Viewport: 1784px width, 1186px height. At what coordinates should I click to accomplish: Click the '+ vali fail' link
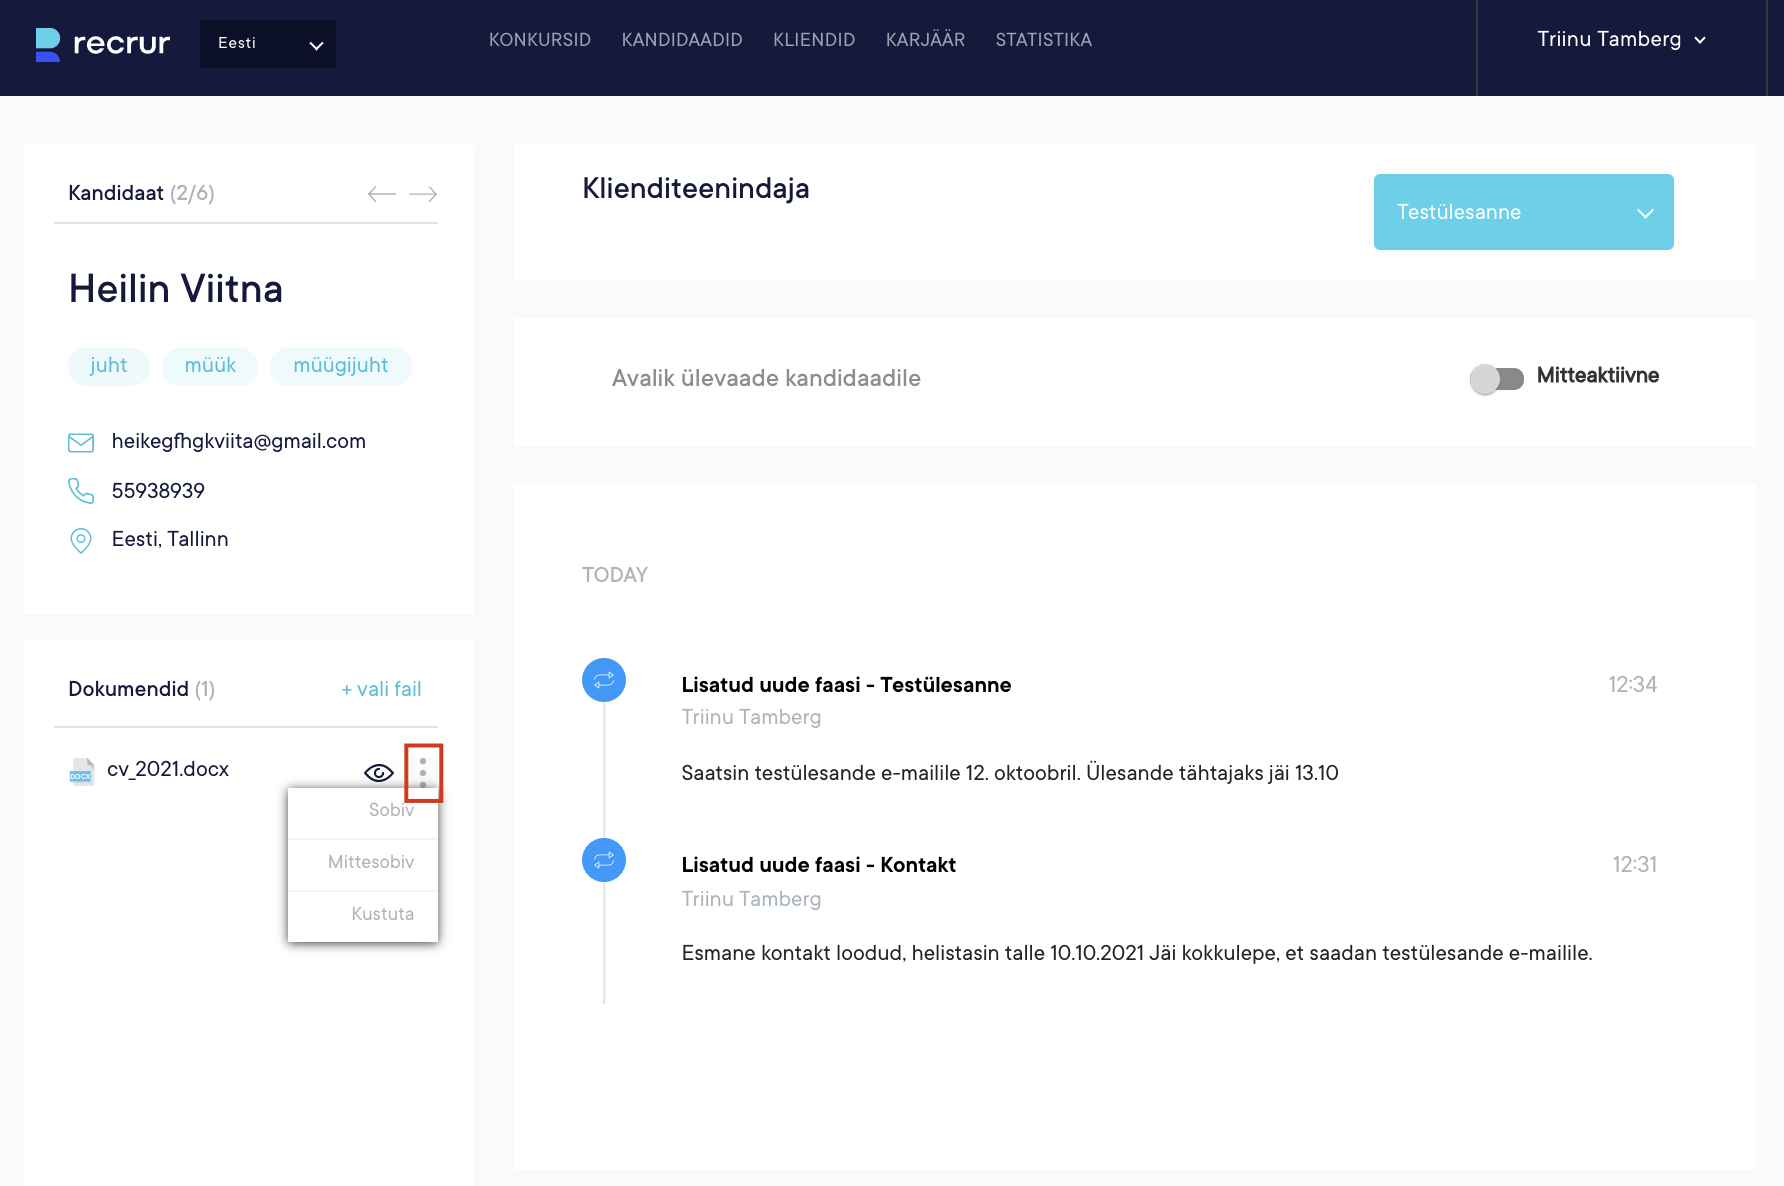[x=381, y=689]
